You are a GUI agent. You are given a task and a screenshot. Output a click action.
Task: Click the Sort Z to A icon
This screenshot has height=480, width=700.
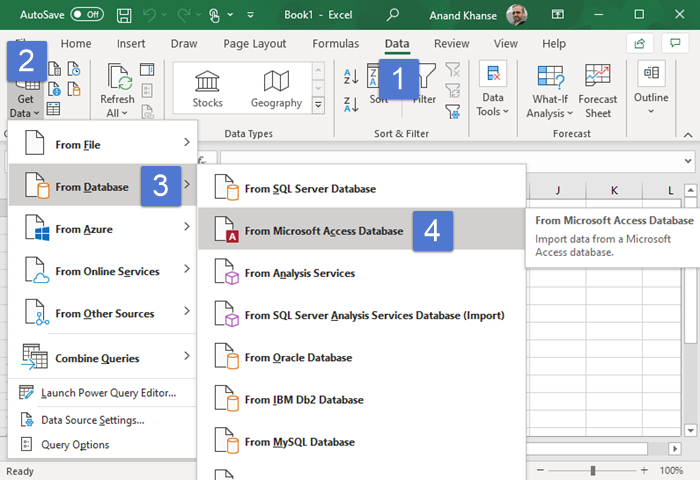[351, 104]
